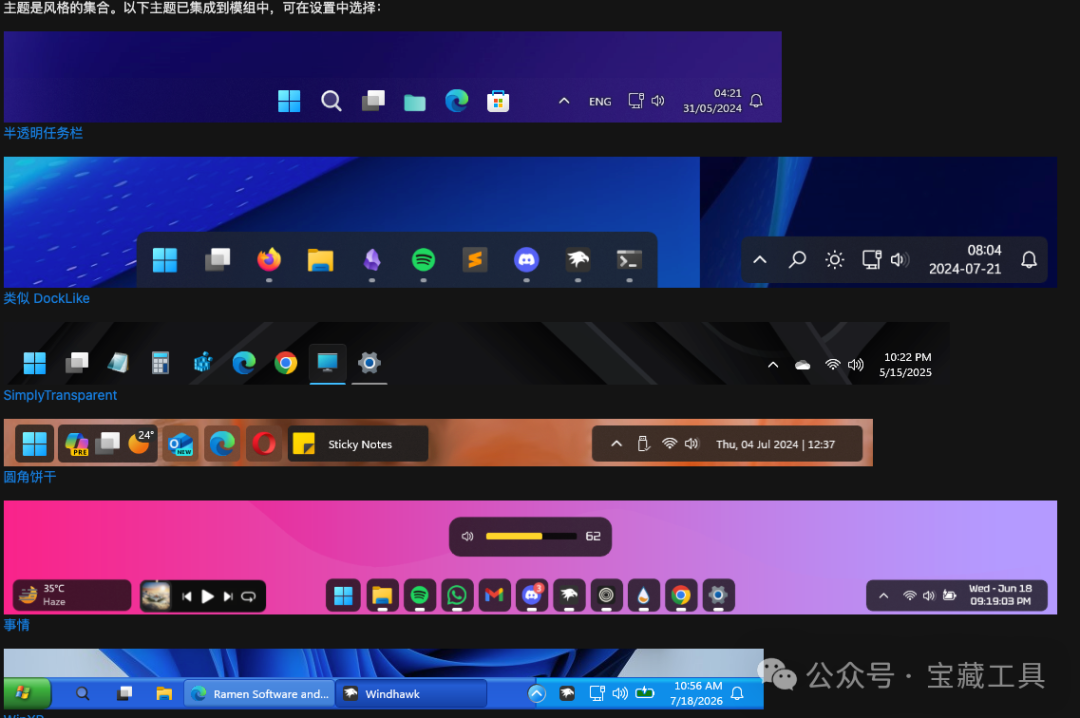Image resolution: width=1080 pixels, height=718 pixels.
Task: Open the 事情 theme link
Action: point(17,625)
